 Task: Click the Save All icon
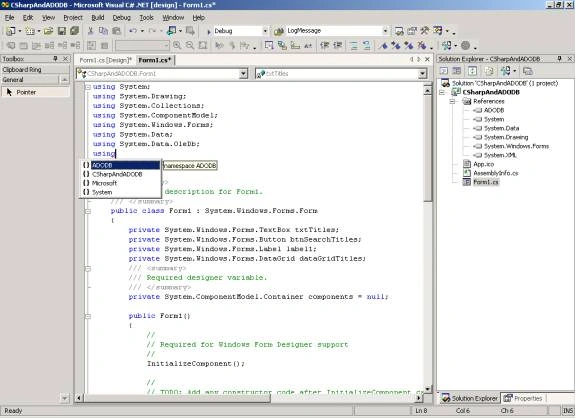pos(75,31)
